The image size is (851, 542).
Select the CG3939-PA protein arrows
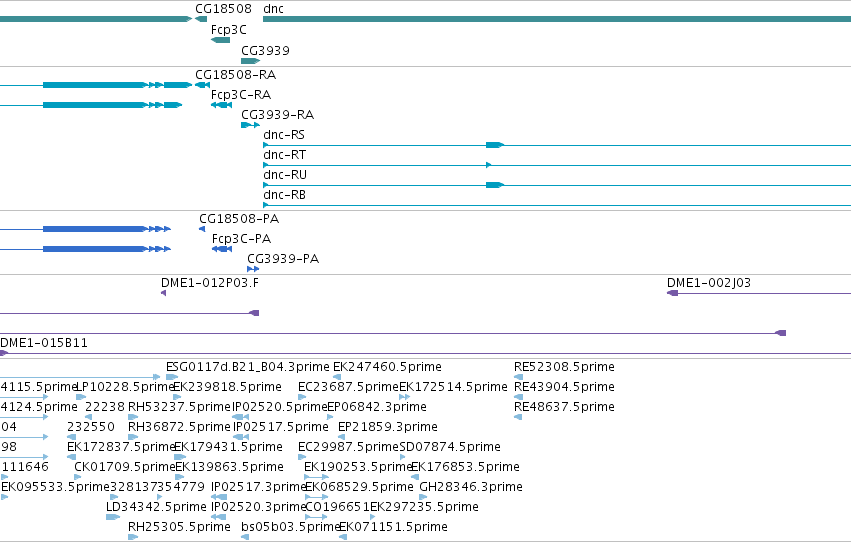253,269
